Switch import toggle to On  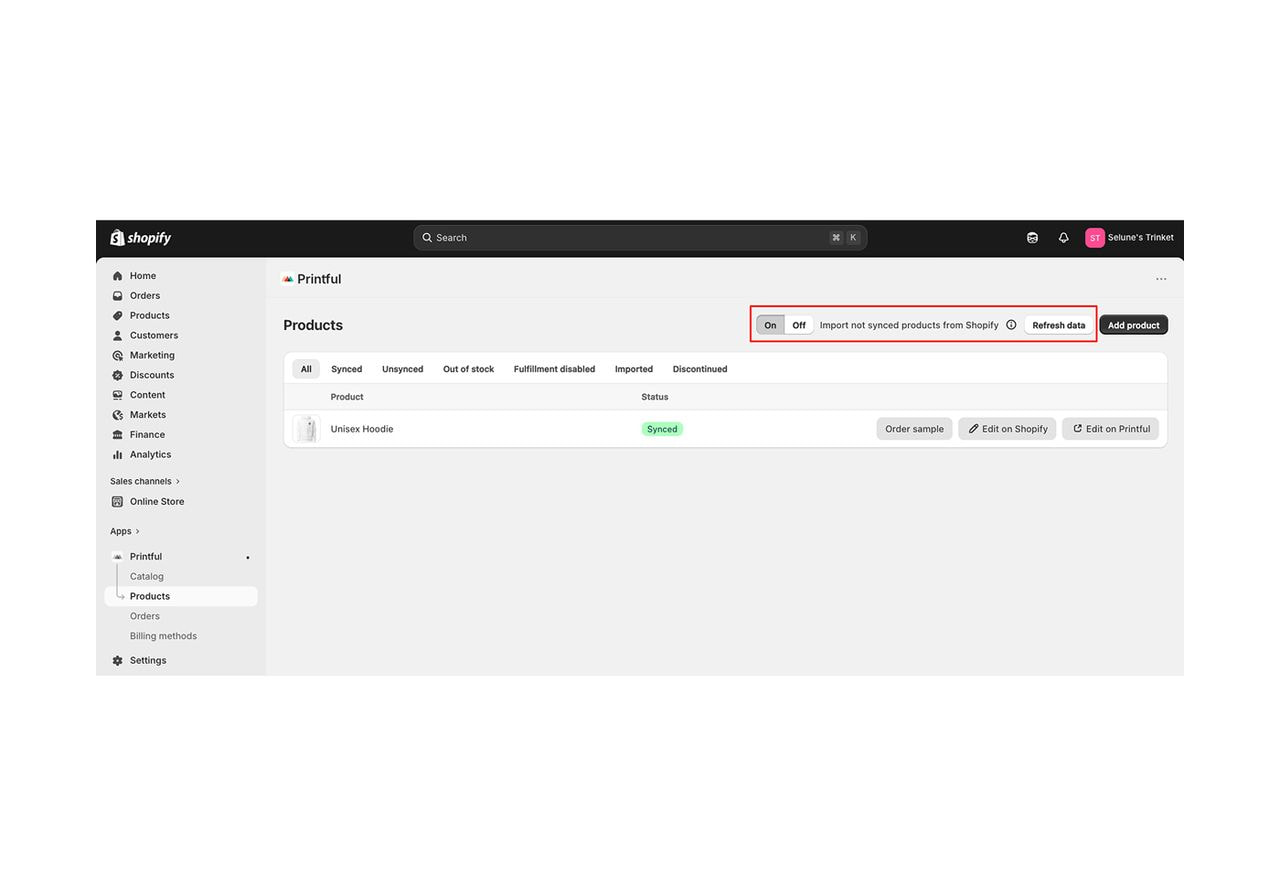coord(770,325)
